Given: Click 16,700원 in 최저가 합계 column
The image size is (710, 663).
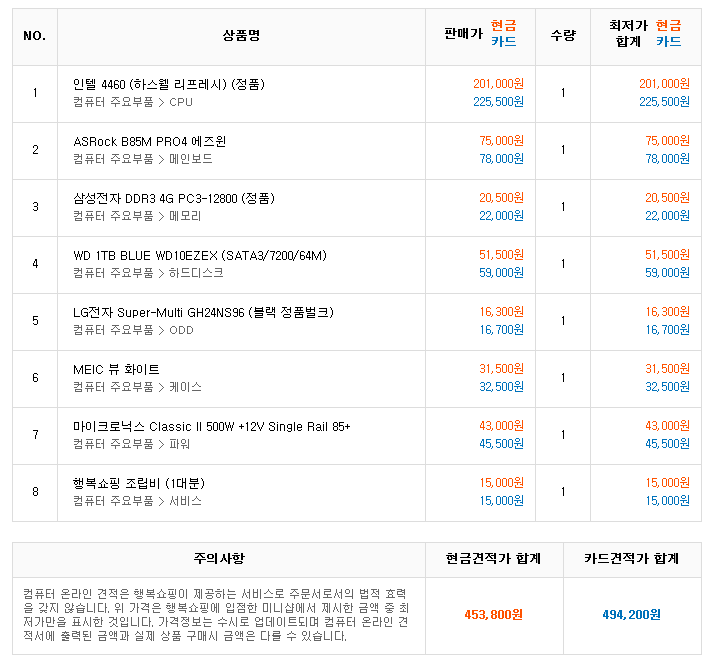Looking at the screenshot, I should (667, 330).
